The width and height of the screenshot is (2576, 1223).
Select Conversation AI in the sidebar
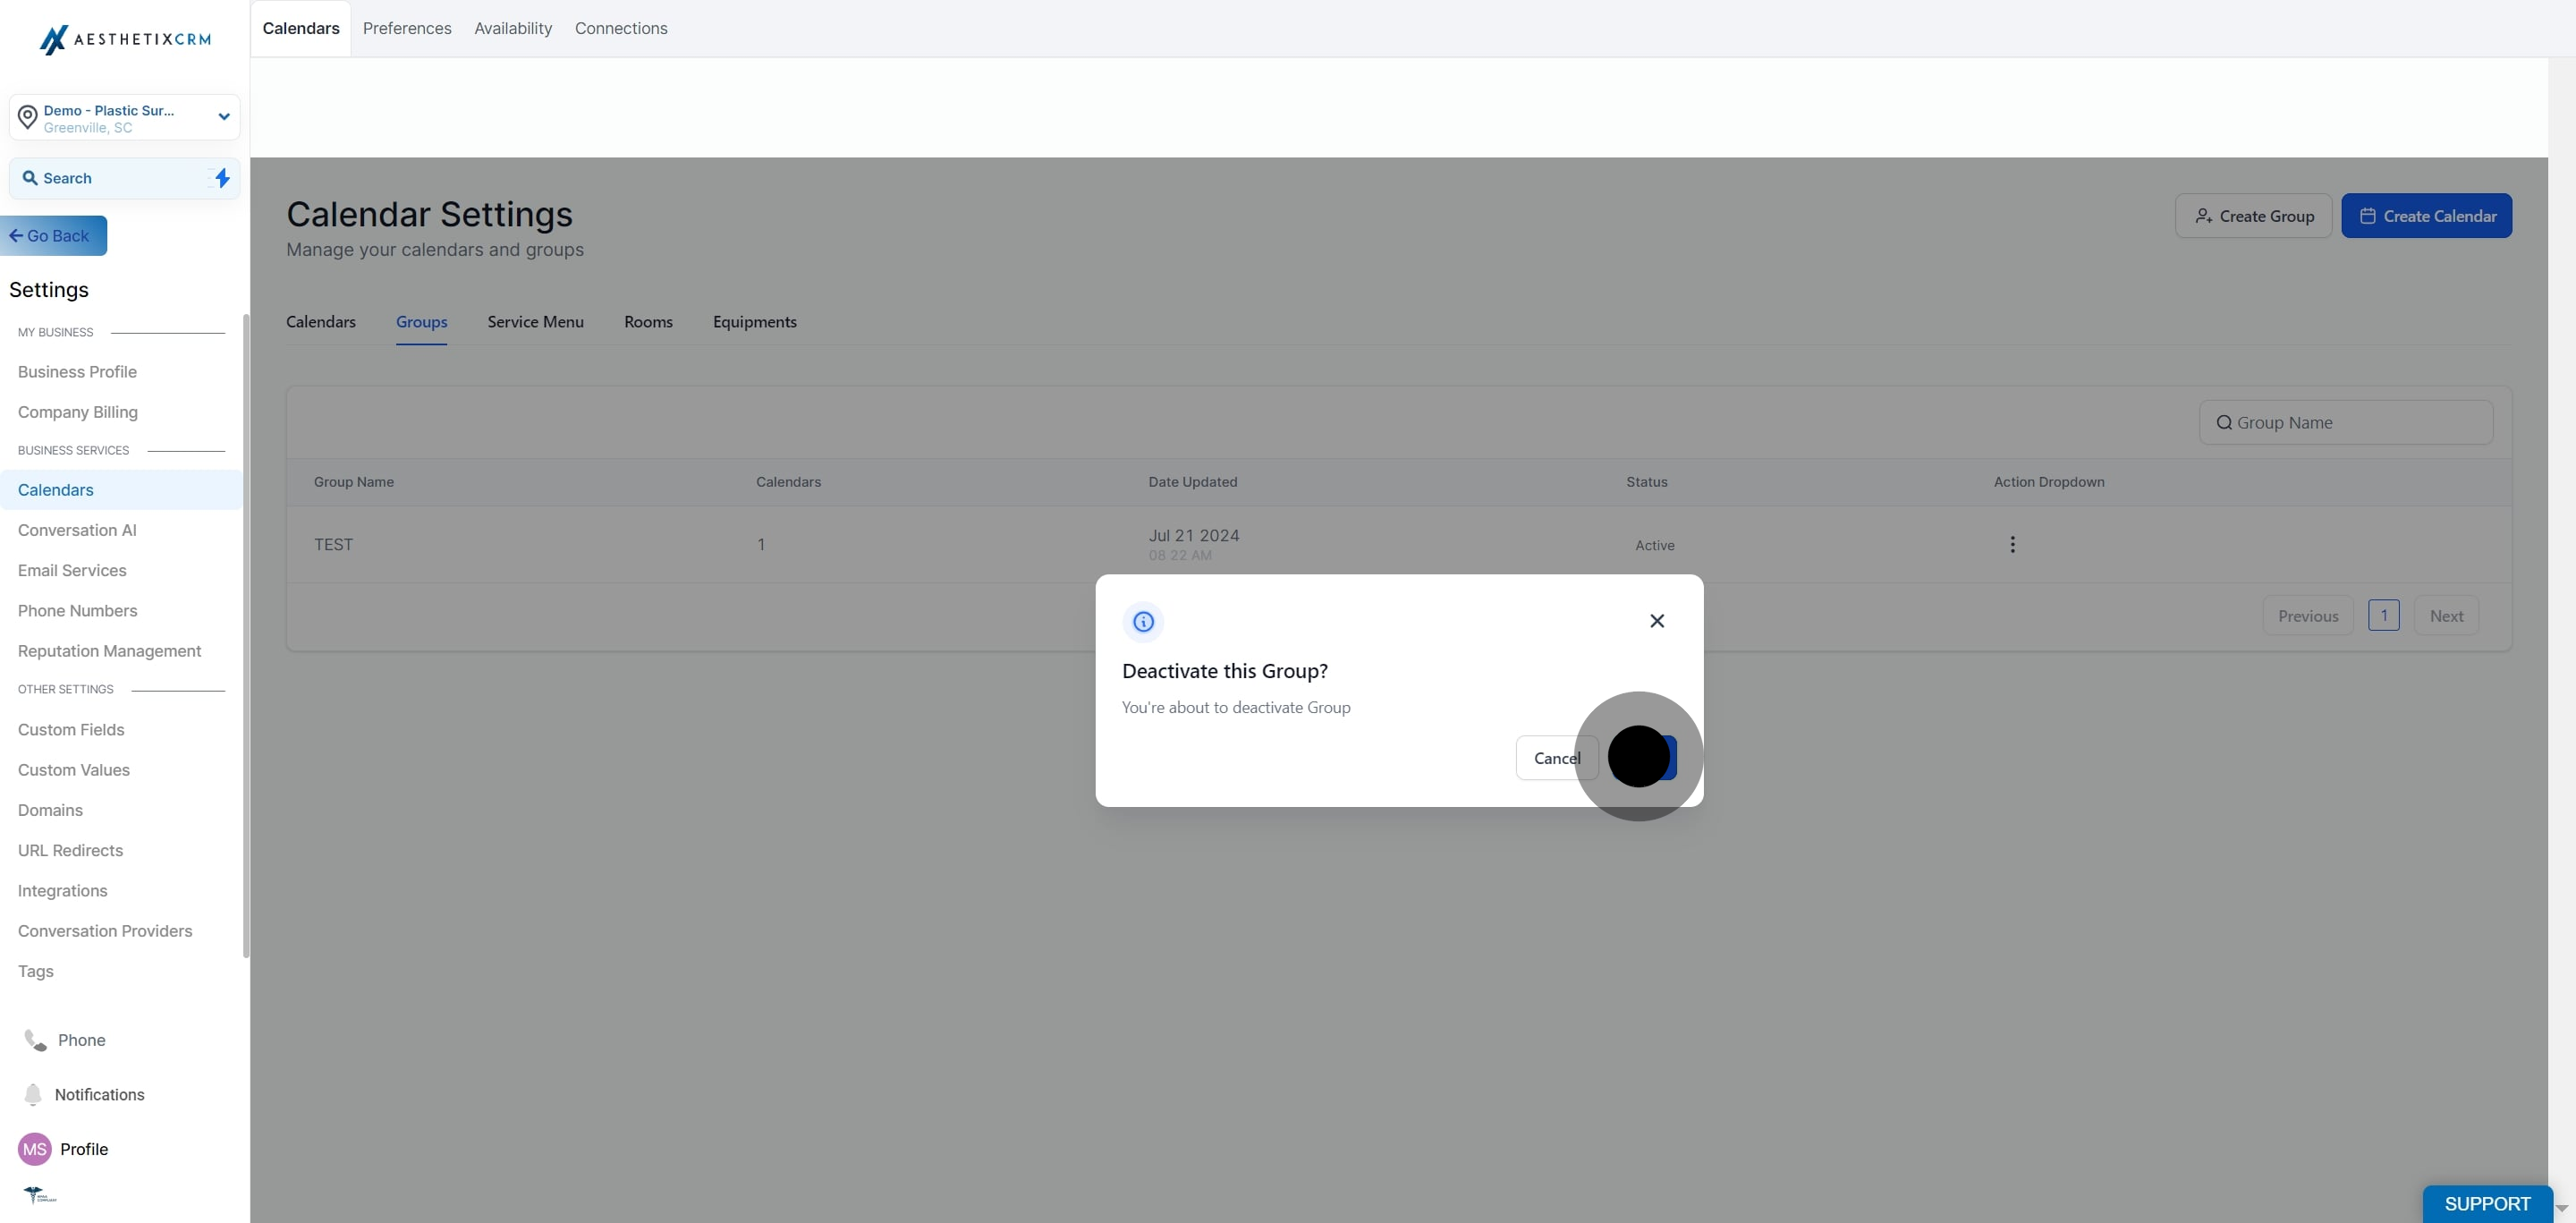pyautogui.click(x=76, y=530)
